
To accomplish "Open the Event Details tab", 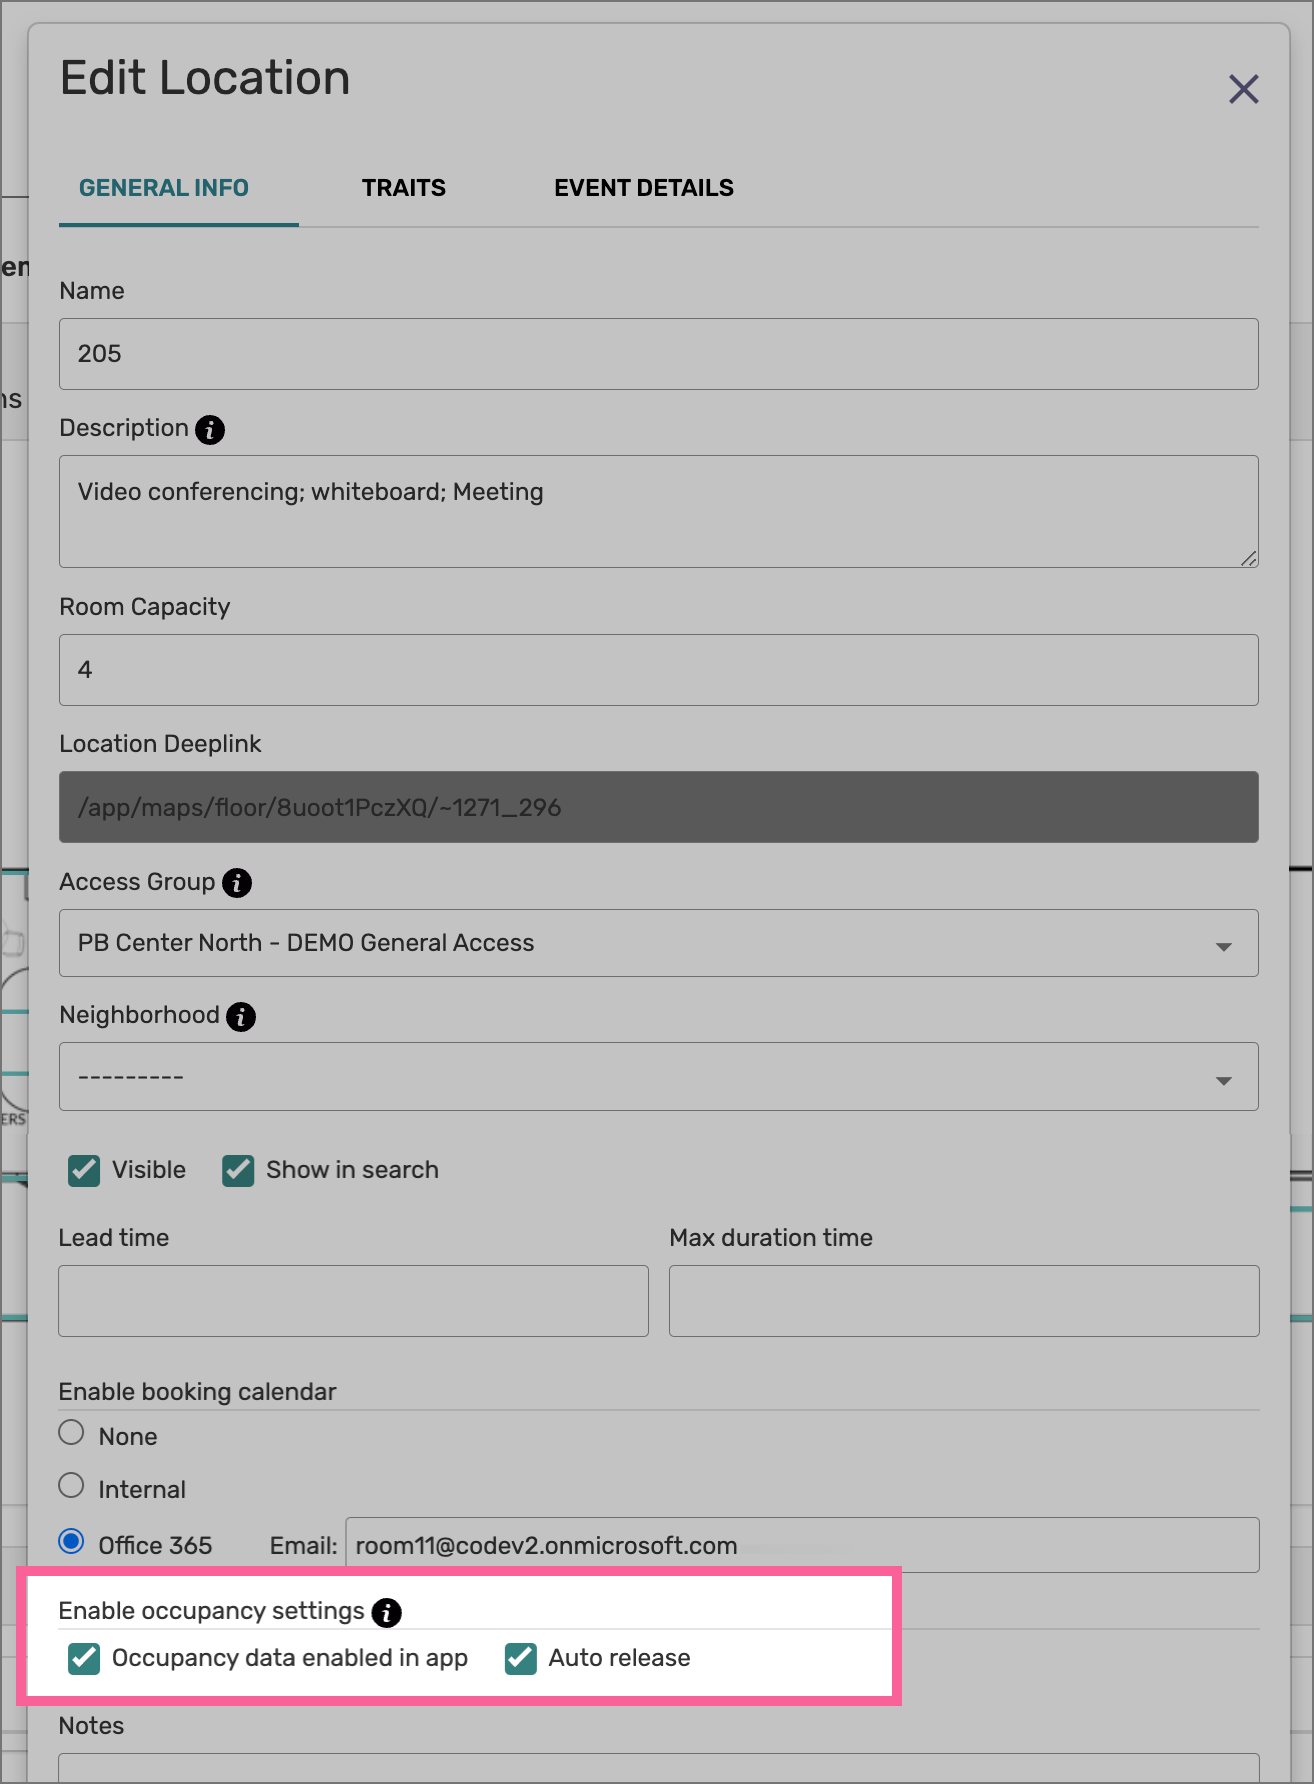I will click(x=644, y=188).
